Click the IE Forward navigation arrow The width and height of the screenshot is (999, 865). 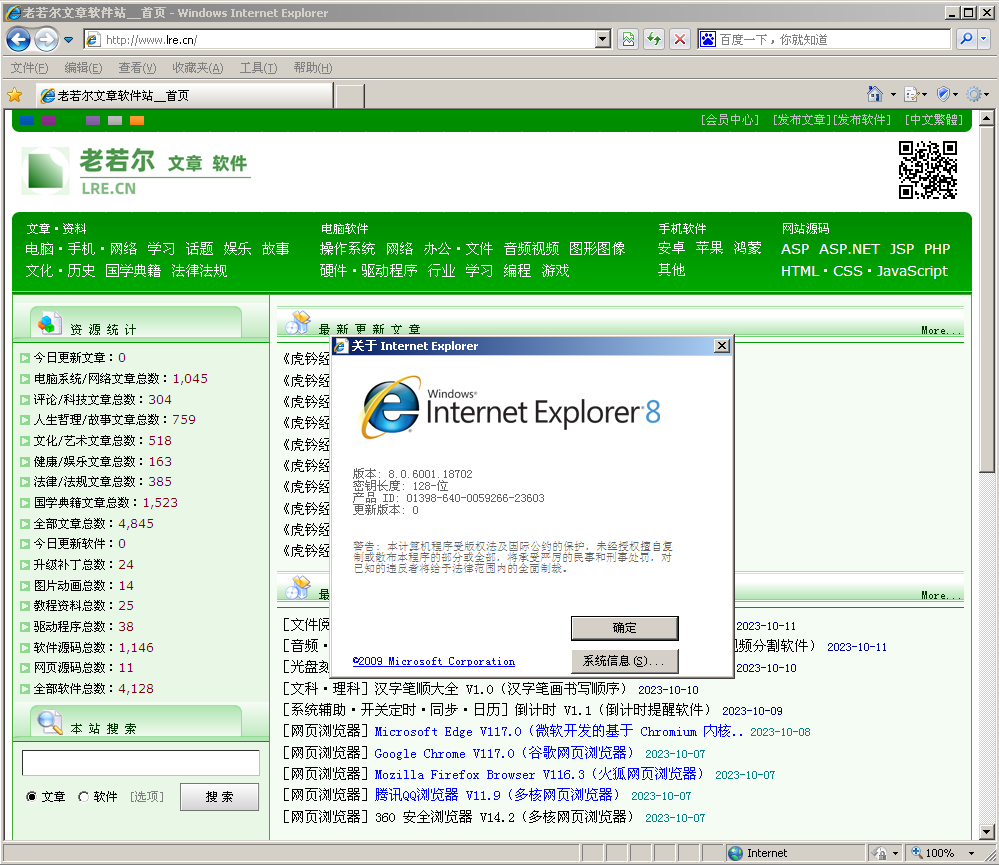click(46, 39)
